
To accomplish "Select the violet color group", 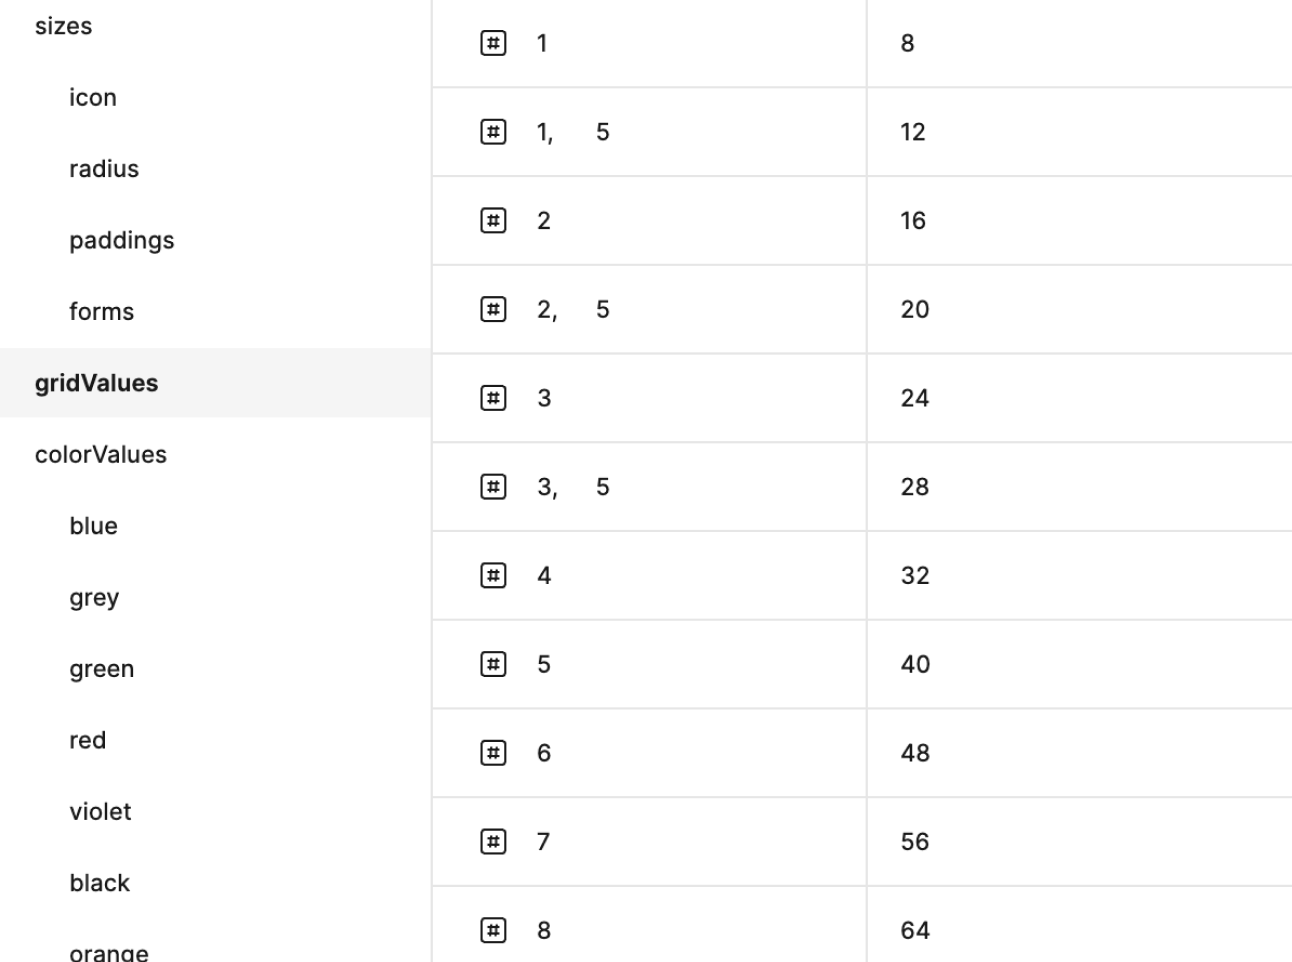I will click(101, 812).
